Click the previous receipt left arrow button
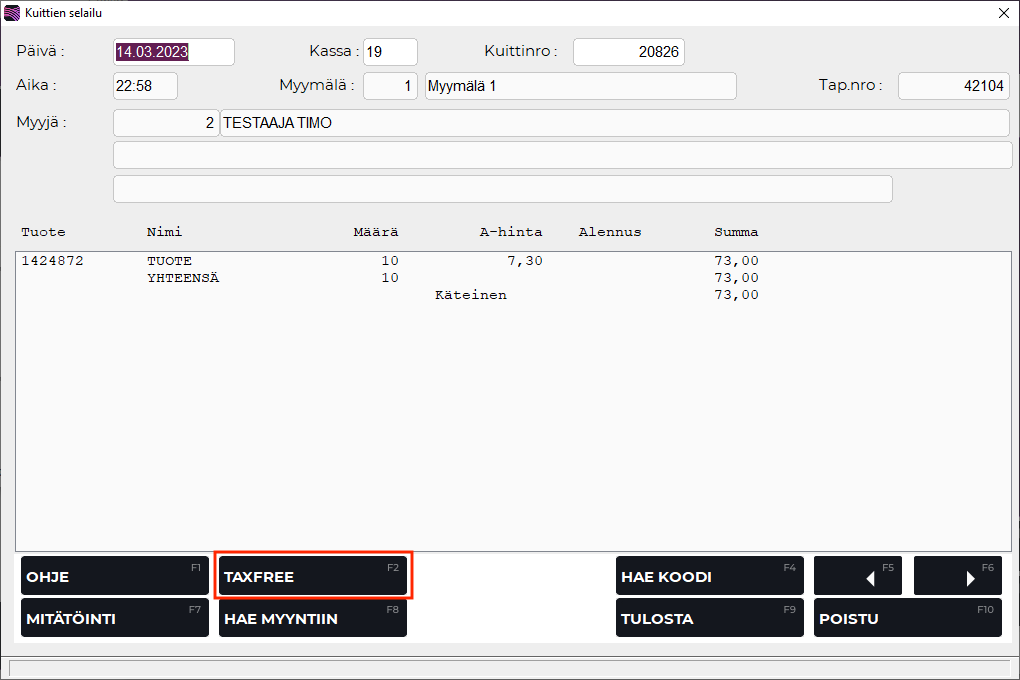 [857, 577]
